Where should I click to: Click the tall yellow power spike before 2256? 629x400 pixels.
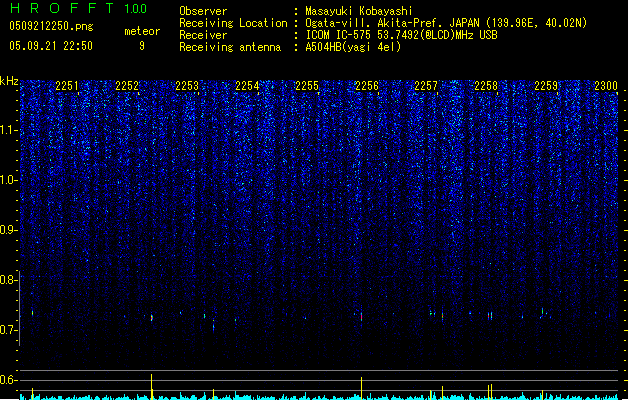tap(361, 388)
